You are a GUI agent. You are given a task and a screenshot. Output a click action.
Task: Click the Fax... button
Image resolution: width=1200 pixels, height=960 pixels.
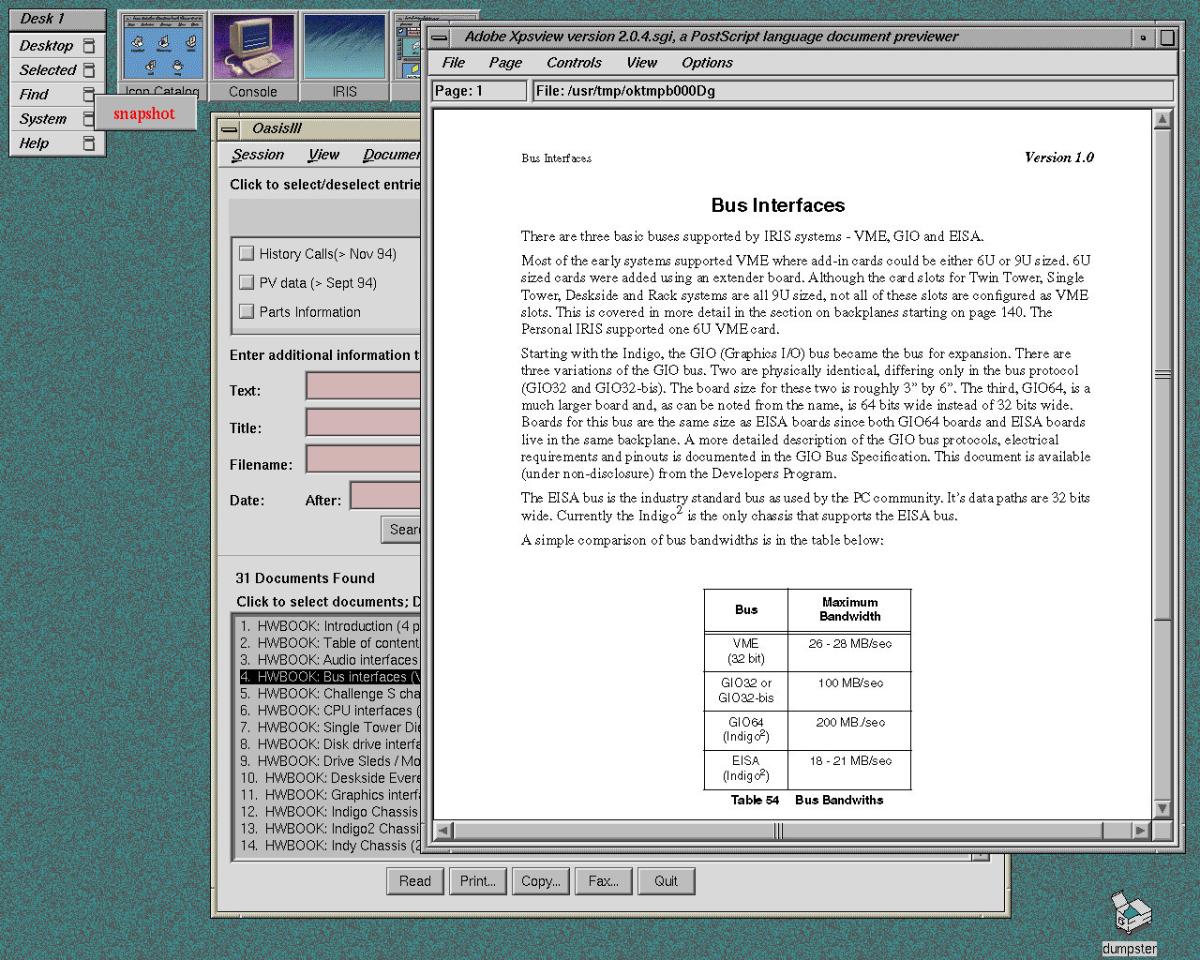pyautogui.click(x=604, y=881)
